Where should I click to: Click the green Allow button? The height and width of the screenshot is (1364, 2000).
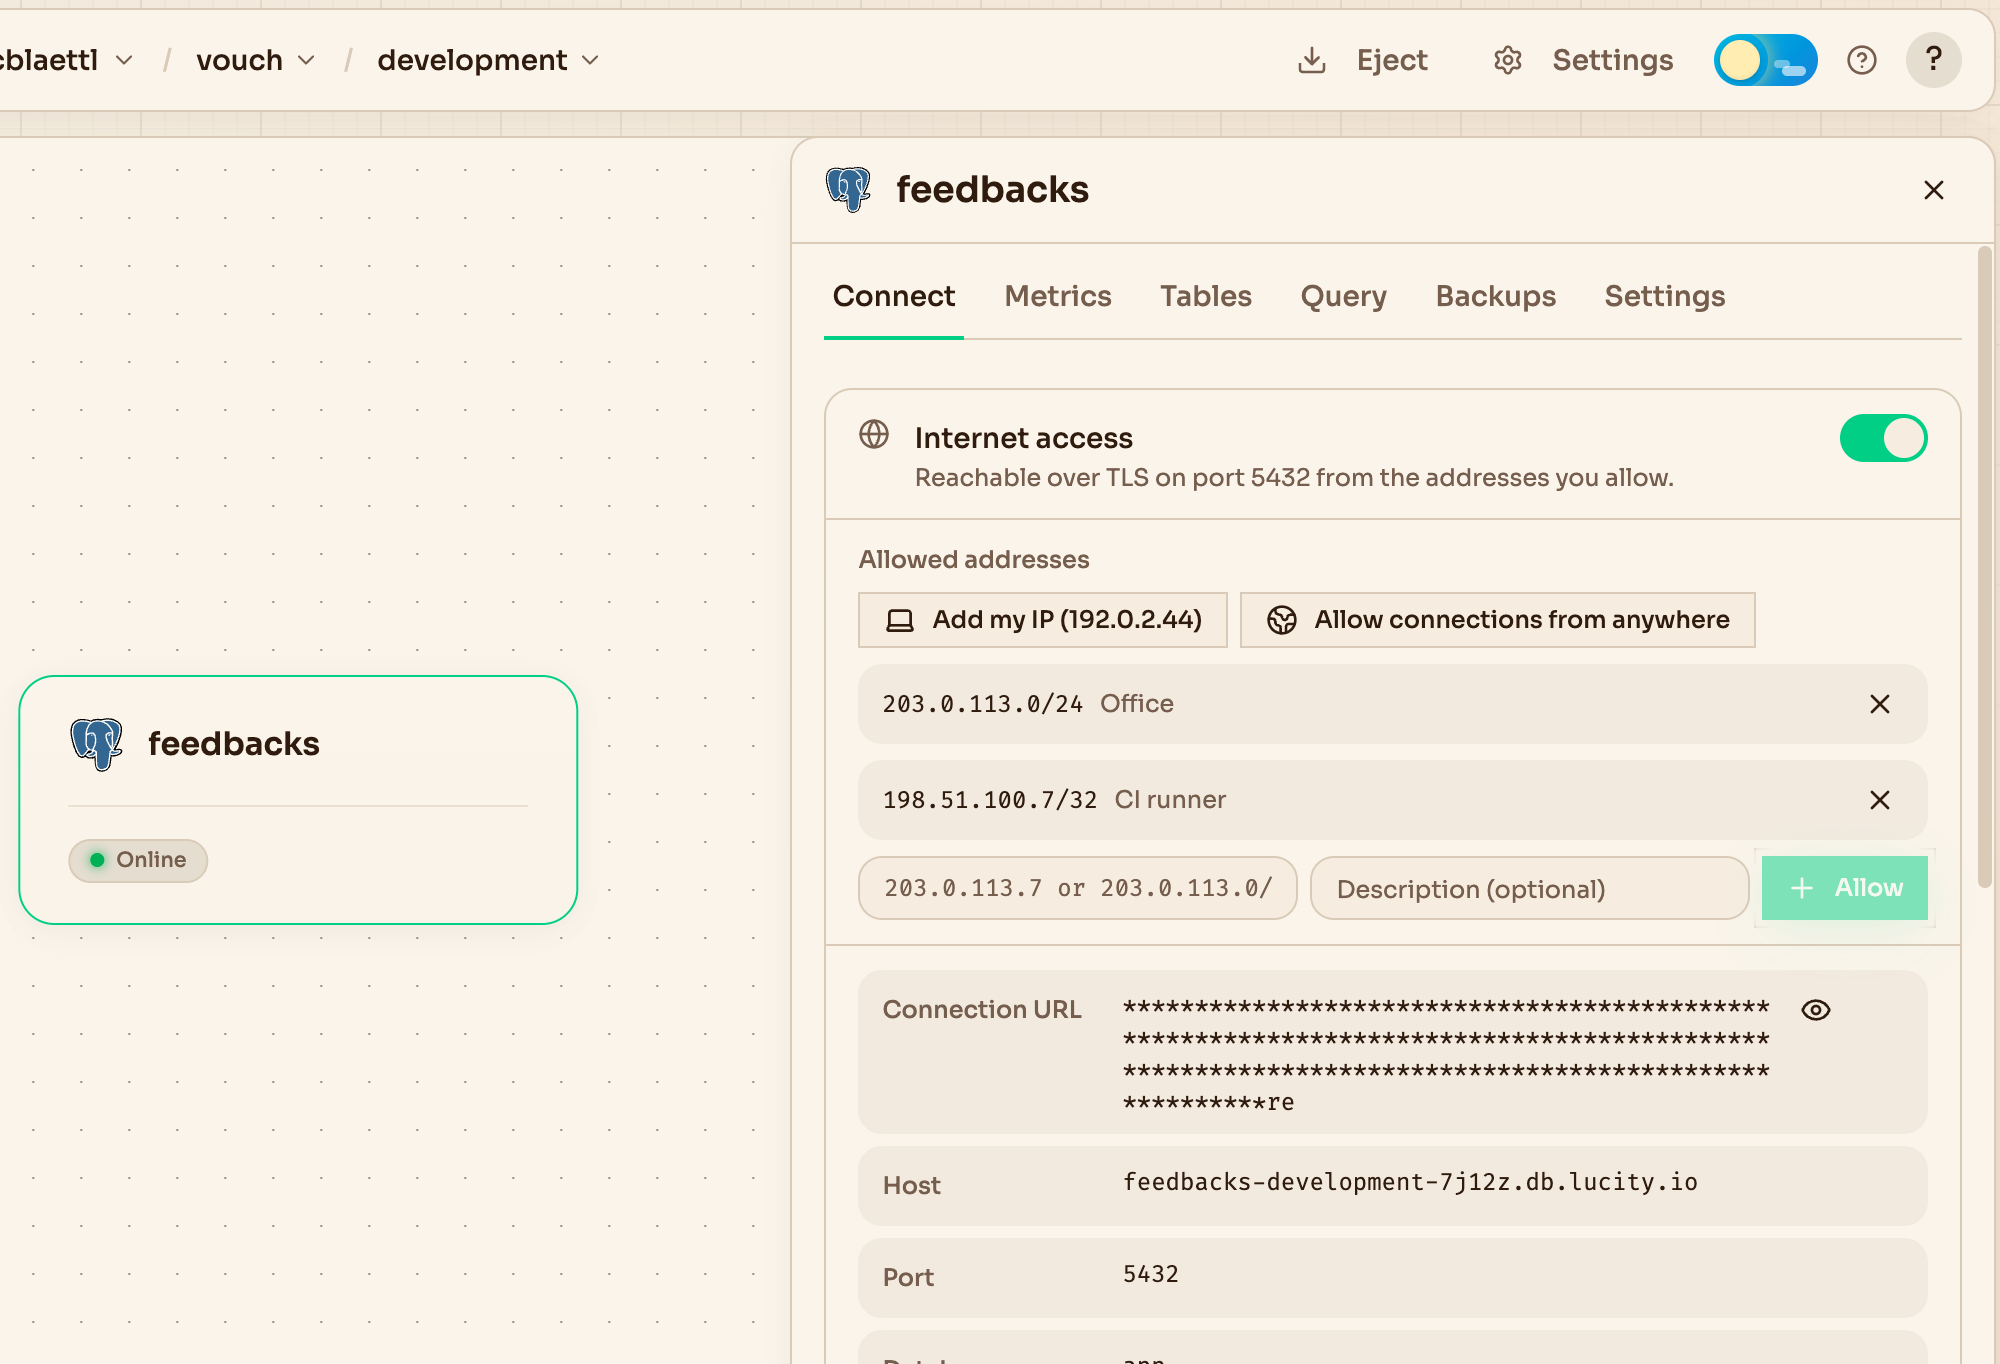pyautogui.click(x=1844, y=888)
